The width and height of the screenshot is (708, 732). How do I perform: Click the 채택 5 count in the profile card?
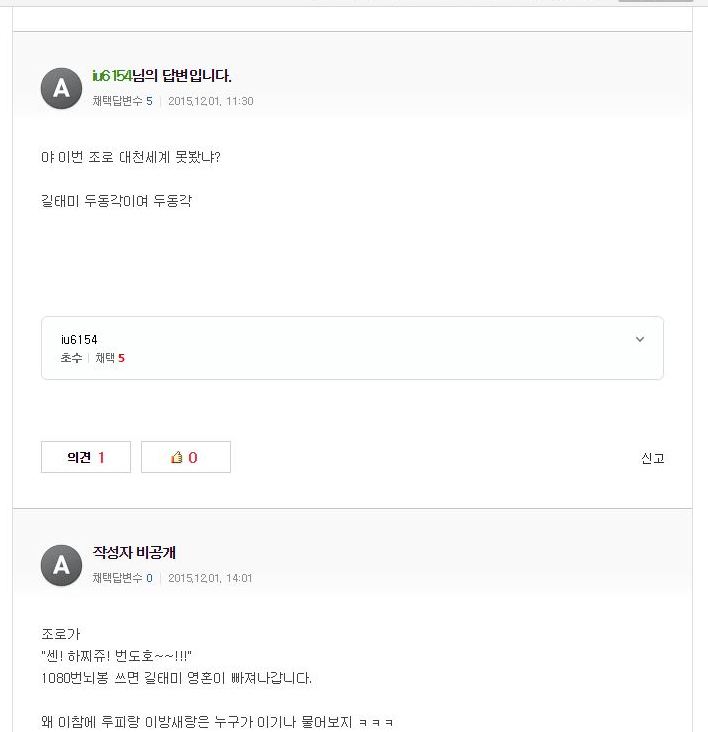pyautogui.click(x=110, y=358)
